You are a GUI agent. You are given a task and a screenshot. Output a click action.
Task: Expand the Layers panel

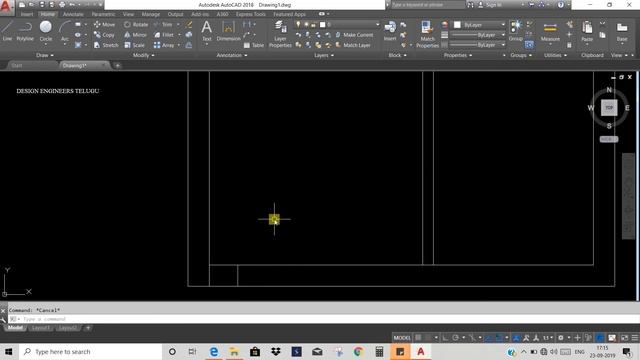click(x=324, y=56)
